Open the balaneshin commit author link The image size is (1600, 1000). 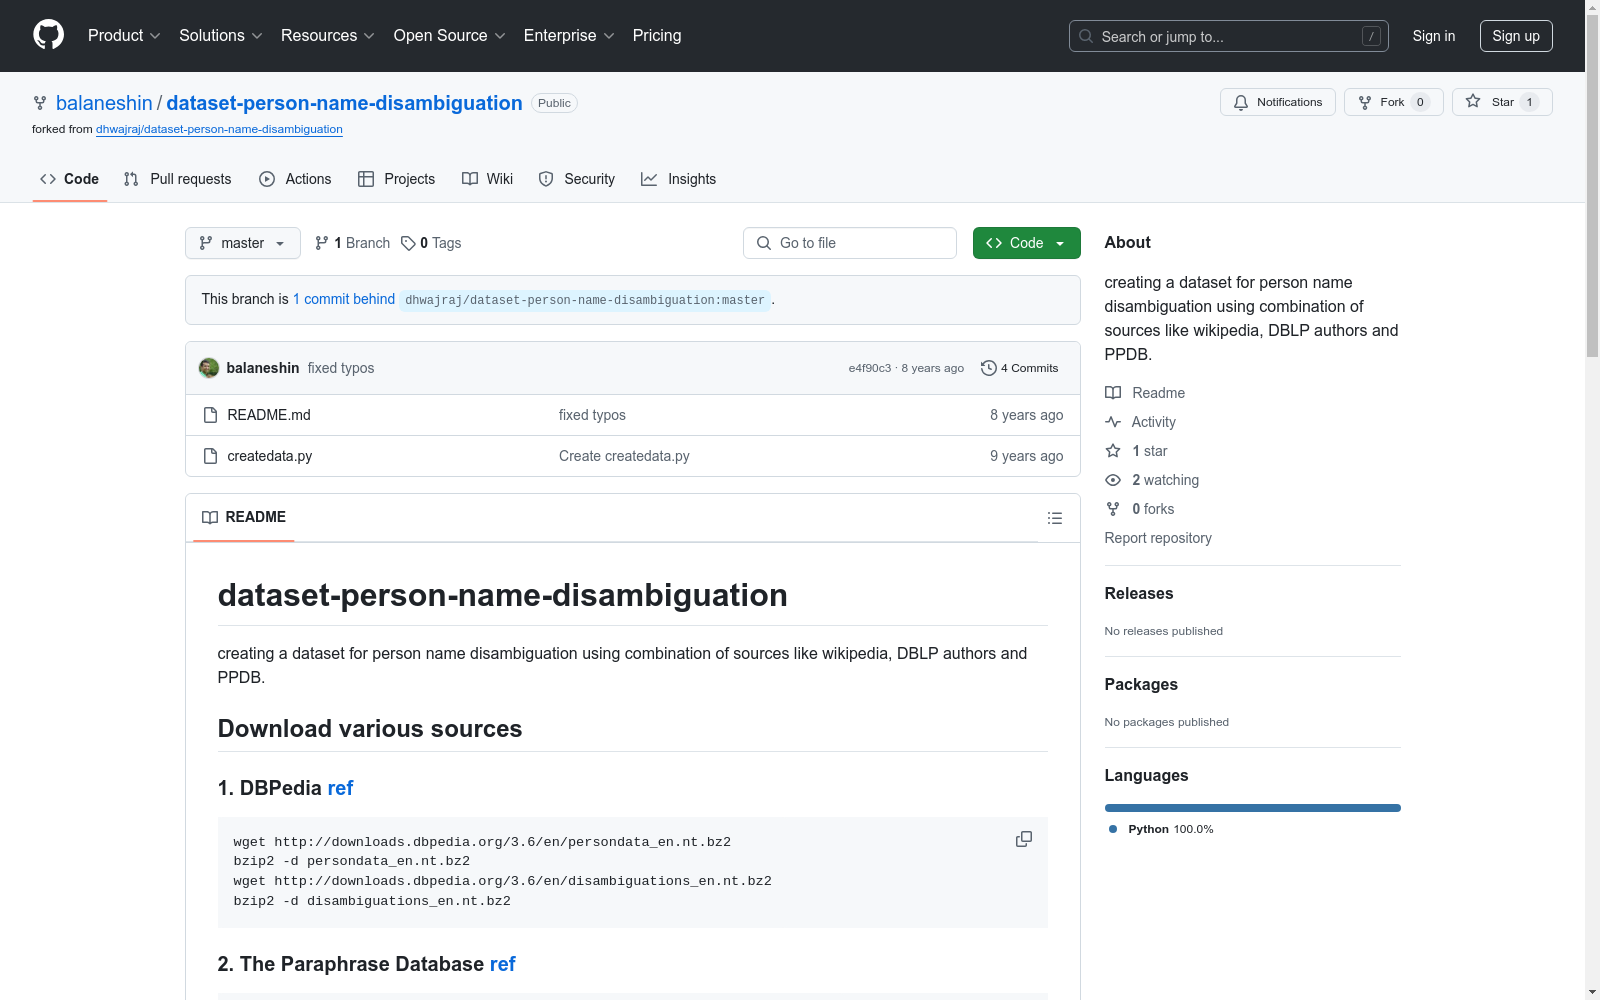263,368
